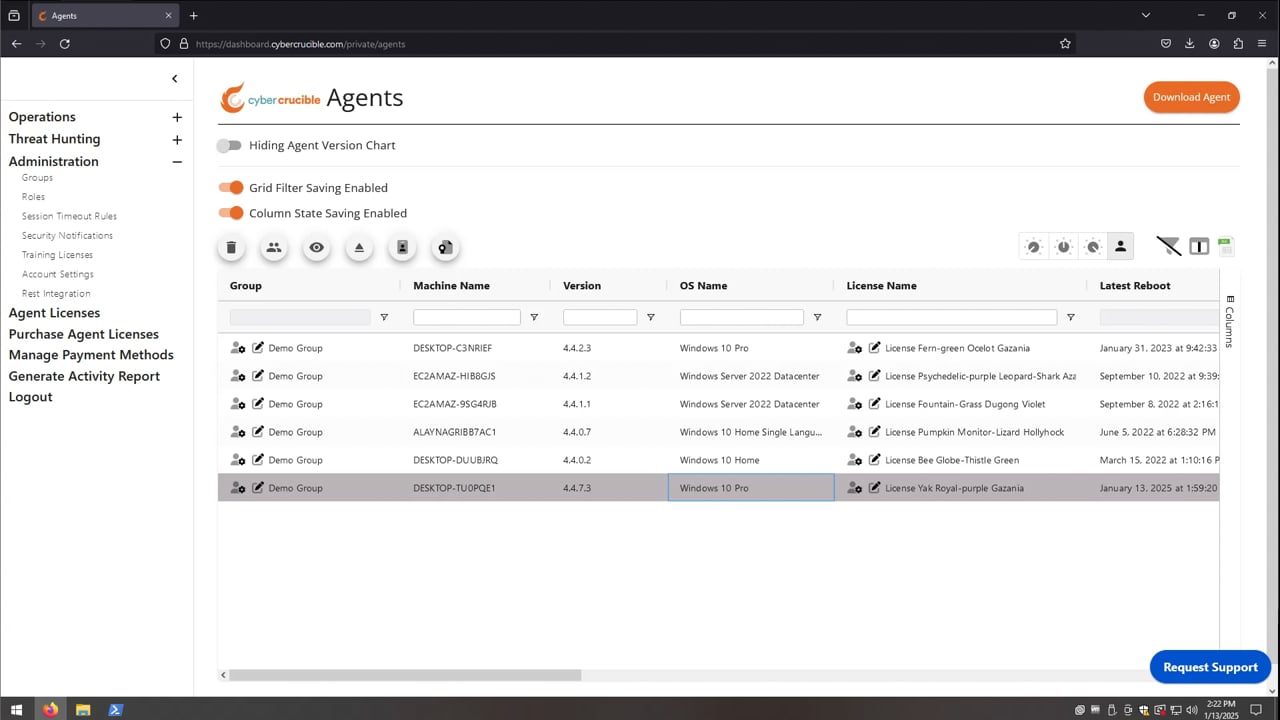The image size is (1280, 720).
Task: Click the Version filter input field
Action: (x=600, y=317)
